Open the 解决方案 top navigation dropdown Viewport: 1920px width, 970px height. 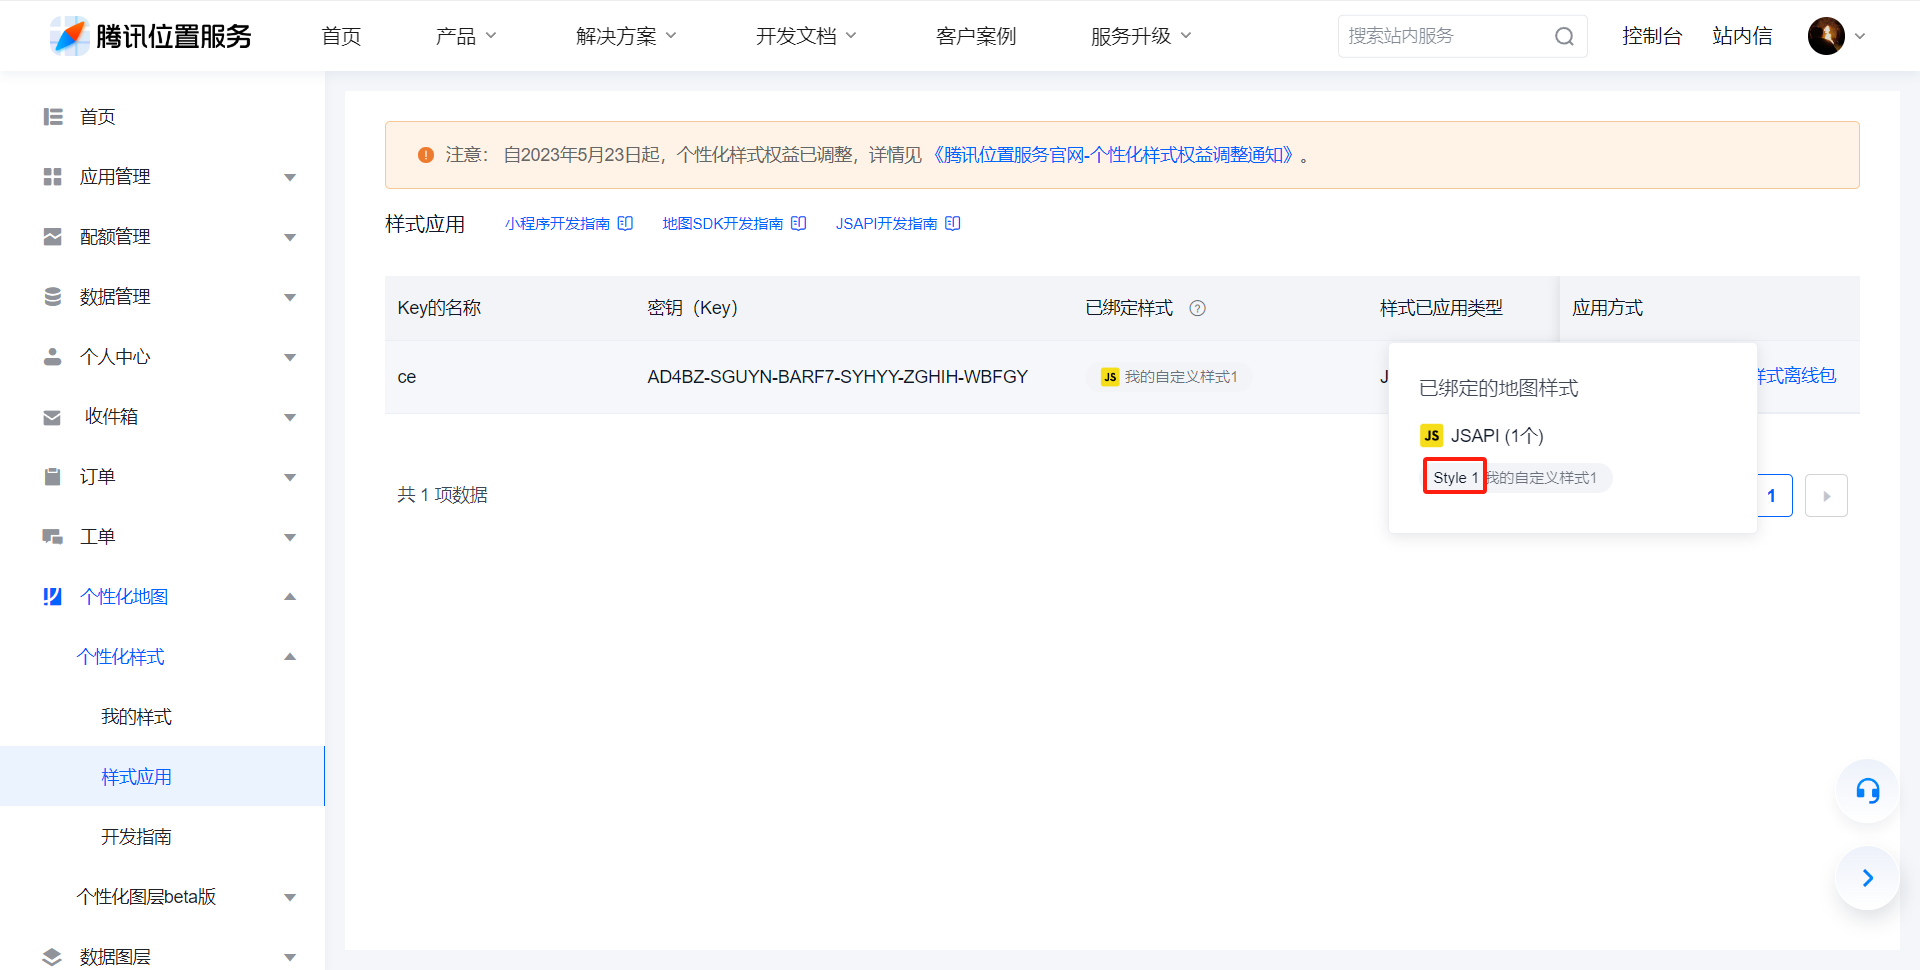pyautogui.click(x=627, y=36)
